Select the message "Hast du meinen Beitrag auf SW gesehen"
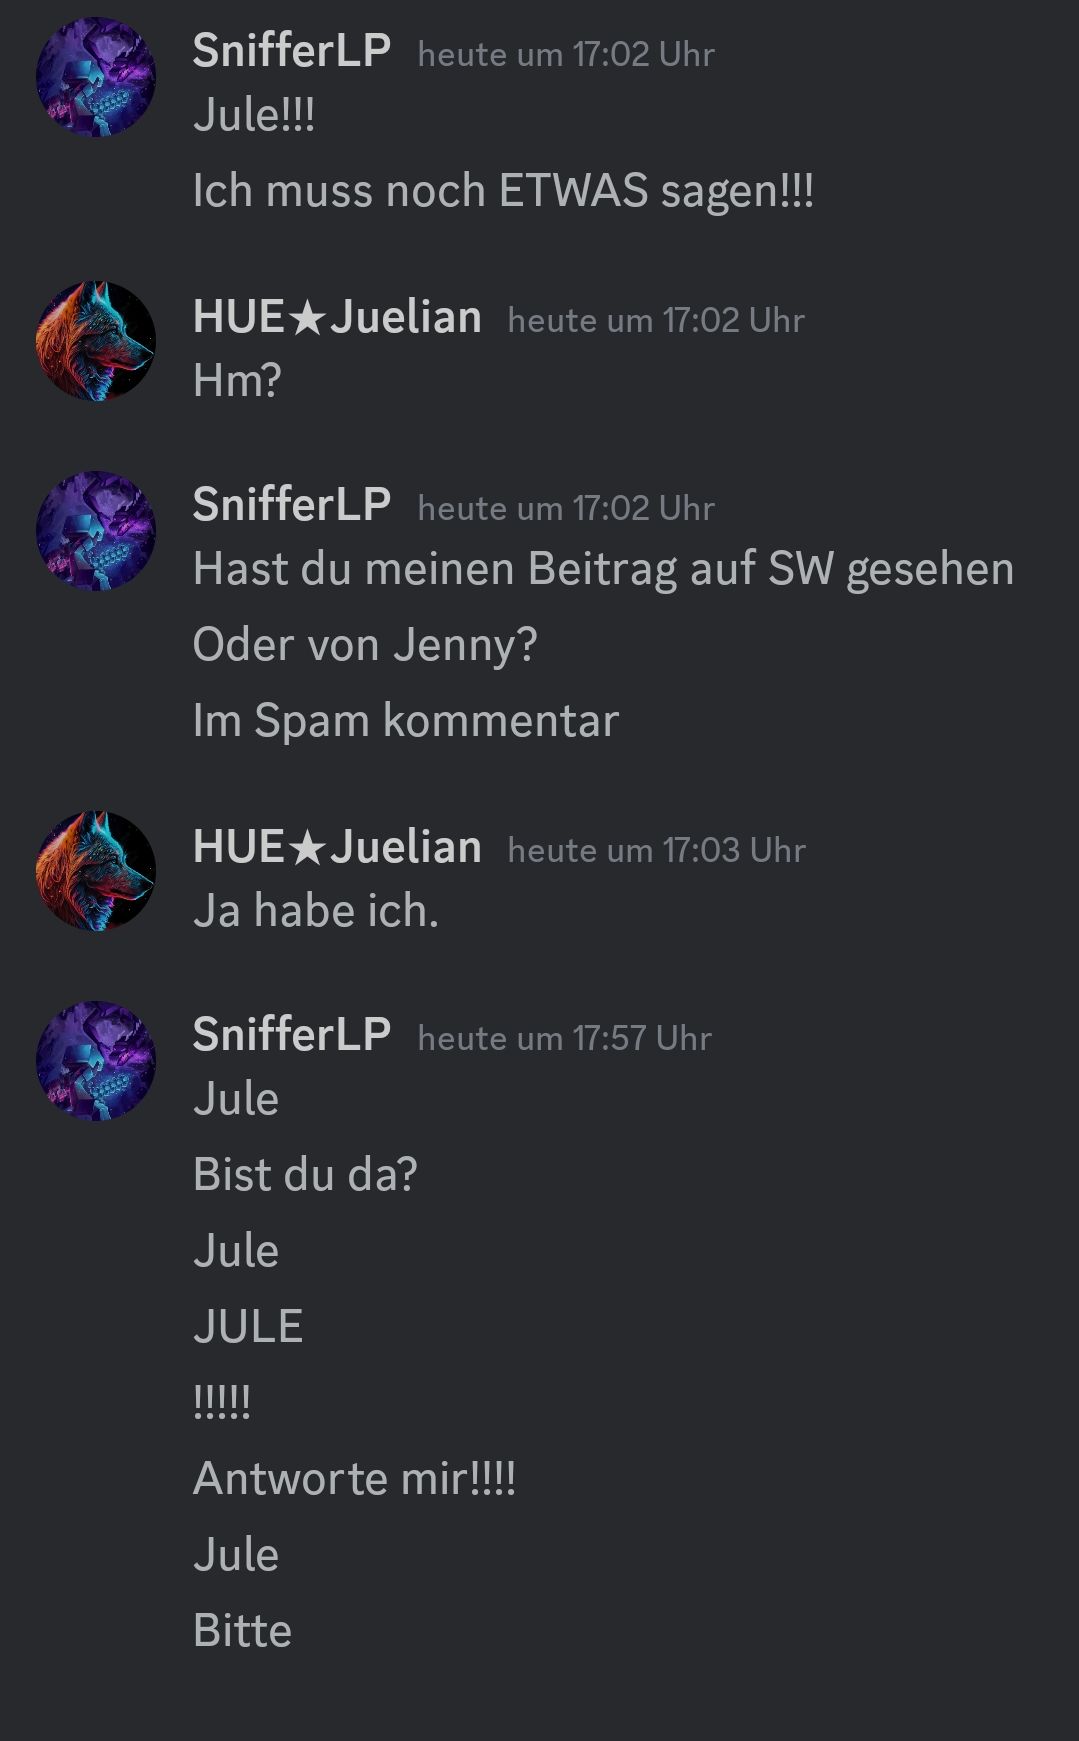 (603, 569)
